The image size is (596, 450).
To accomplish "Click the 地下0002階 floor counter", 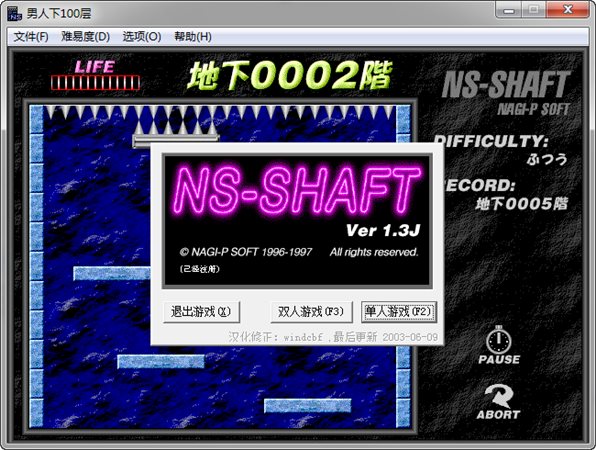I will point(290,76).
